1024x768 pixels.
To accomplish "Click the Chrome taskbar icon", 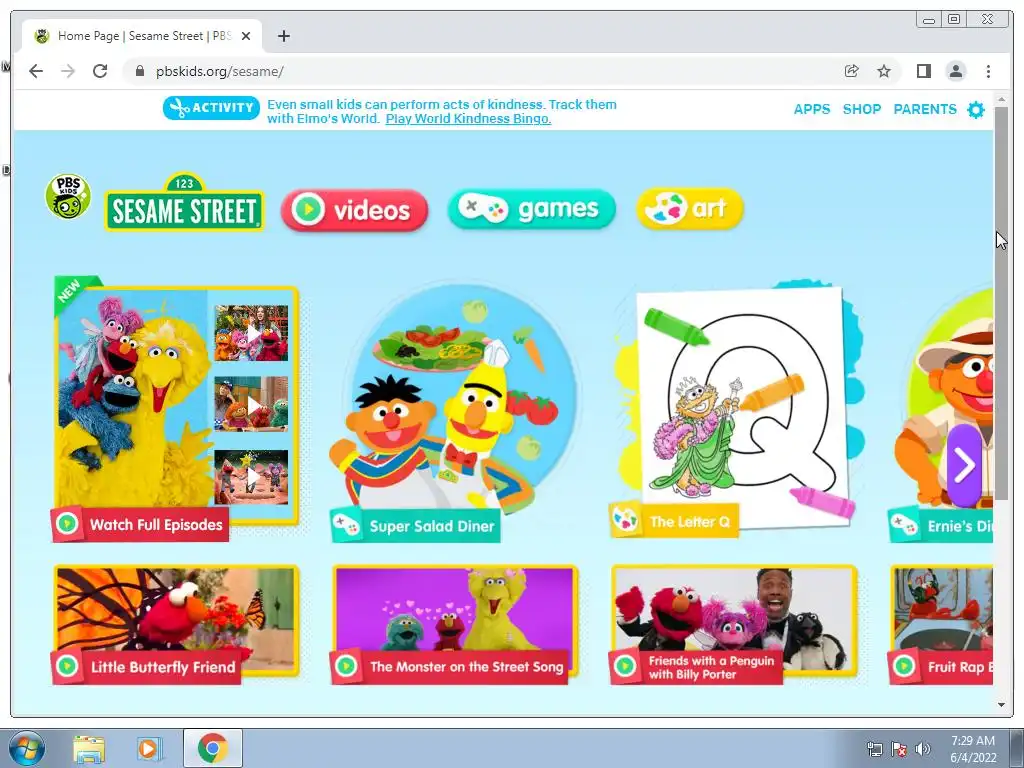I will (212, 748).
